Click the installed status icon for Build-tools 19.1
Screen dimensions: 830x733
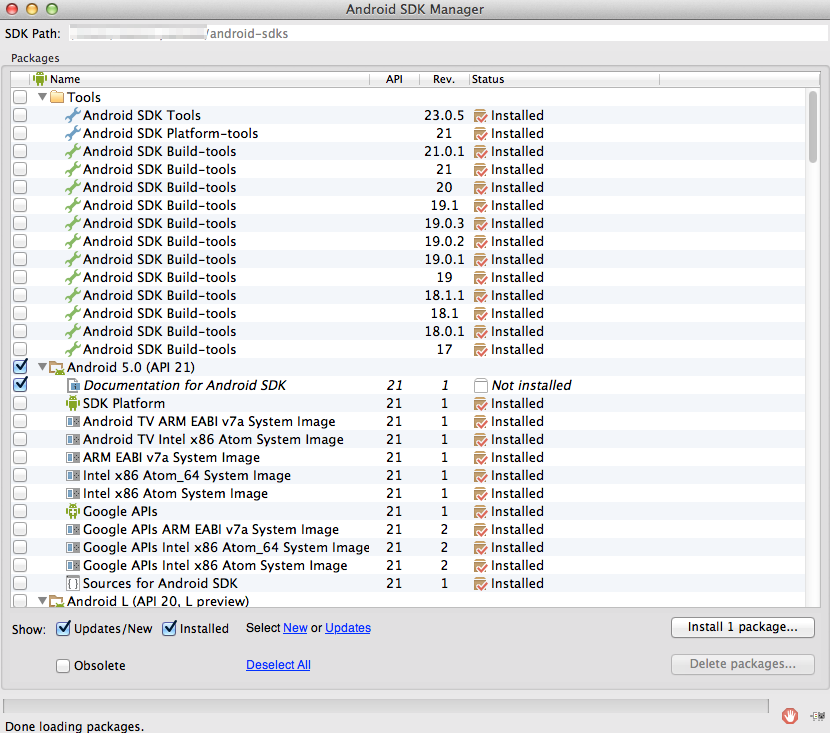click(481, 205)
